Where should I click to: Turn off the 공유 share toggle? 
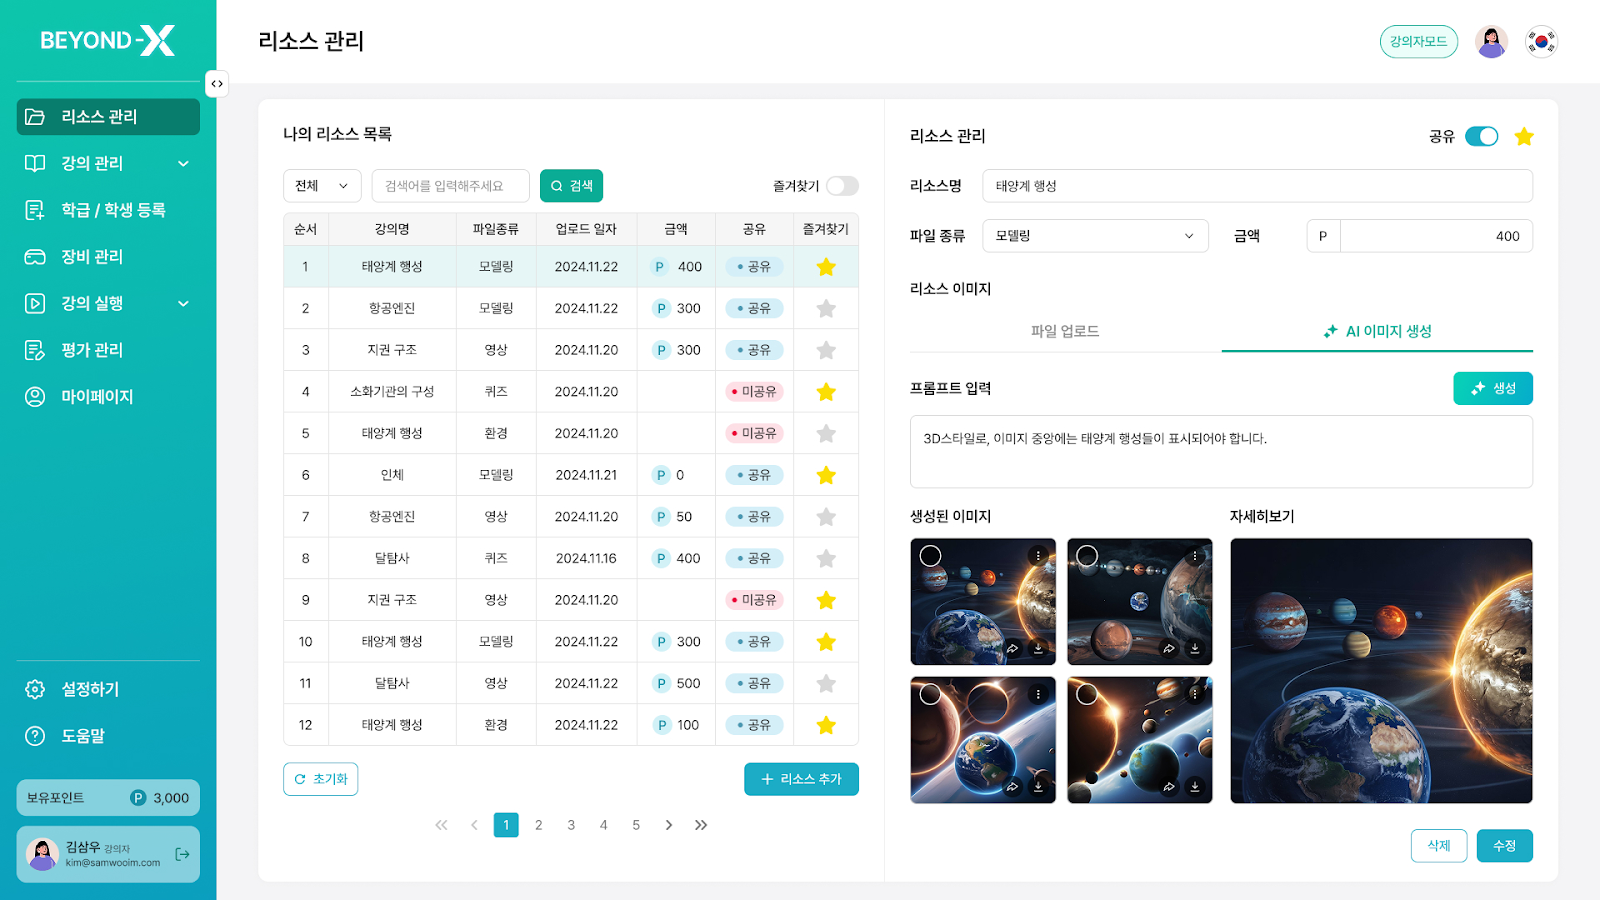[x=1481, y=137]
